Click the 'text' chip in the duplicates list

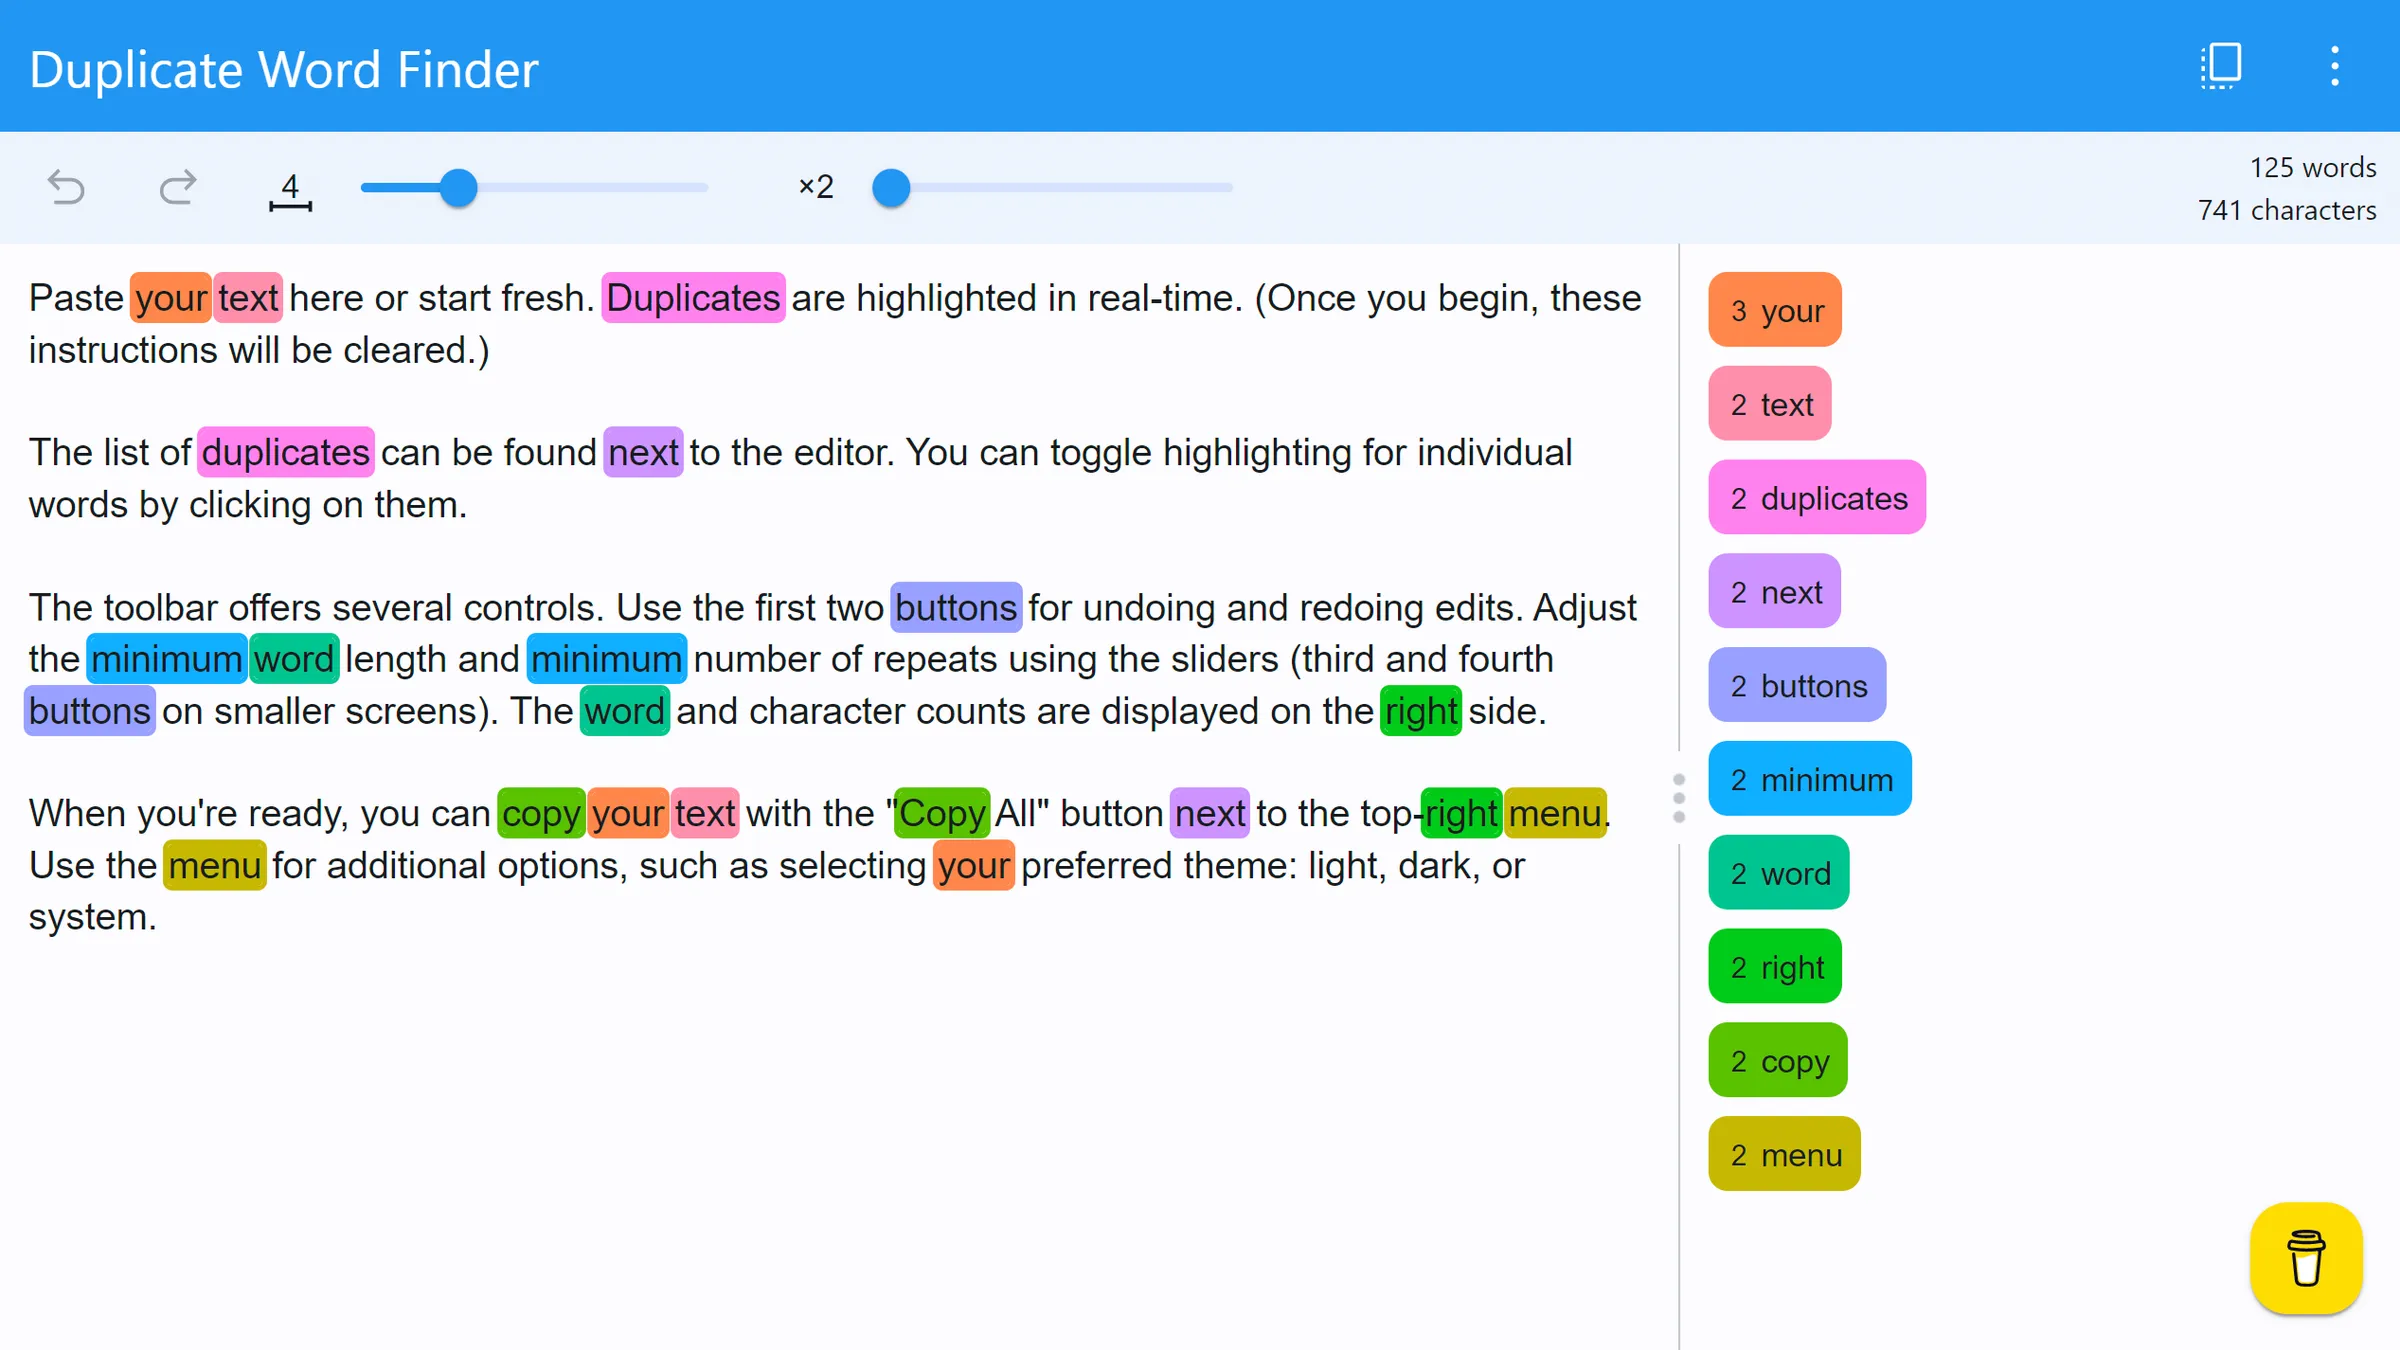coord(1769,404)
